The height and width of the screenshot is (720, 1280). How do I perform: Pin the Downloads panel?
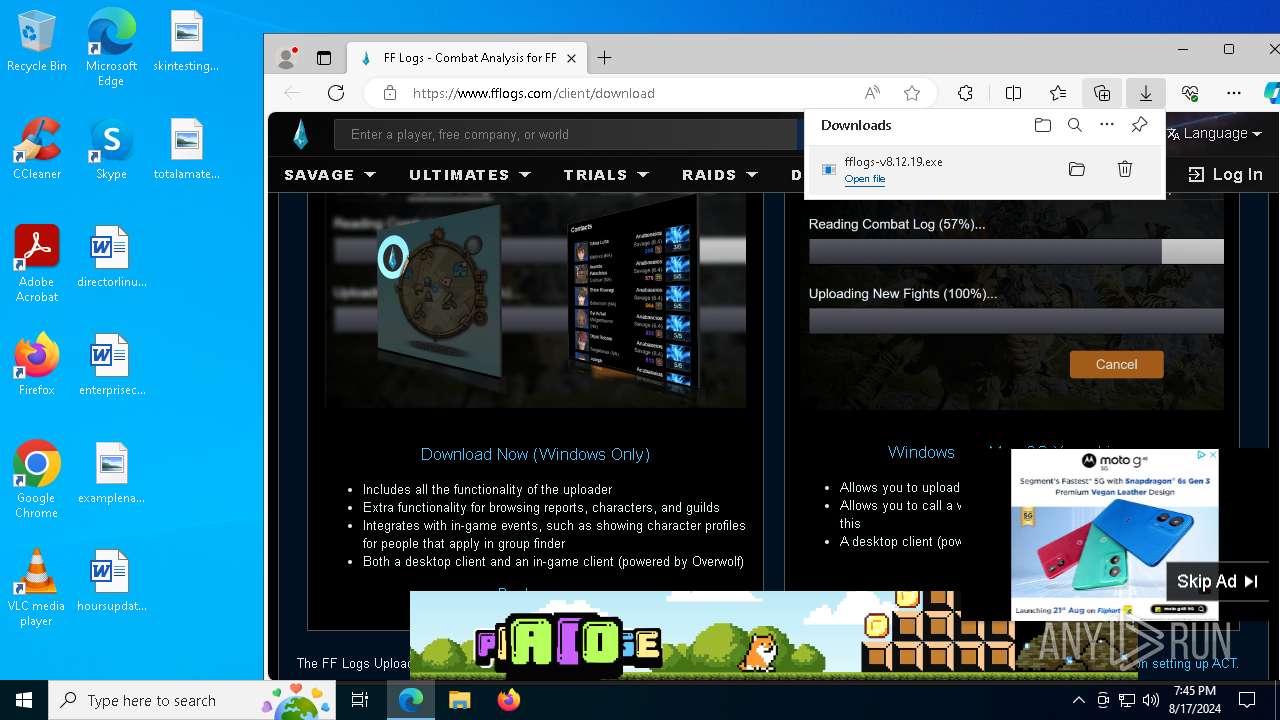point(1139,125)
